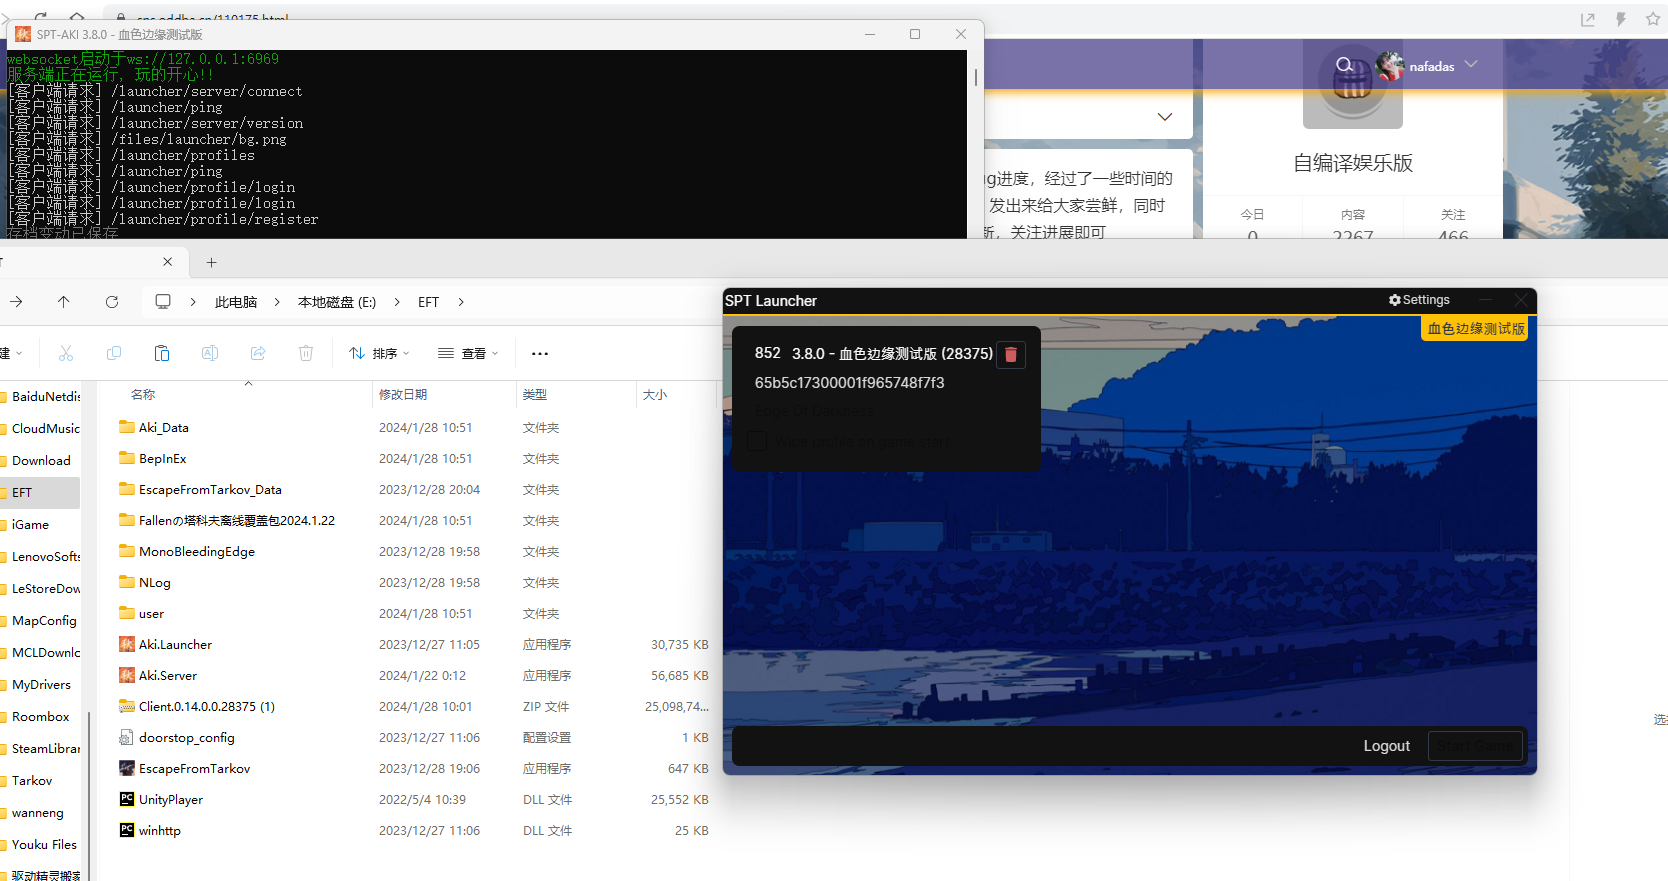Open the See more (...) toolbar menu
This screenshot has width=1668, height=881.
540,353
